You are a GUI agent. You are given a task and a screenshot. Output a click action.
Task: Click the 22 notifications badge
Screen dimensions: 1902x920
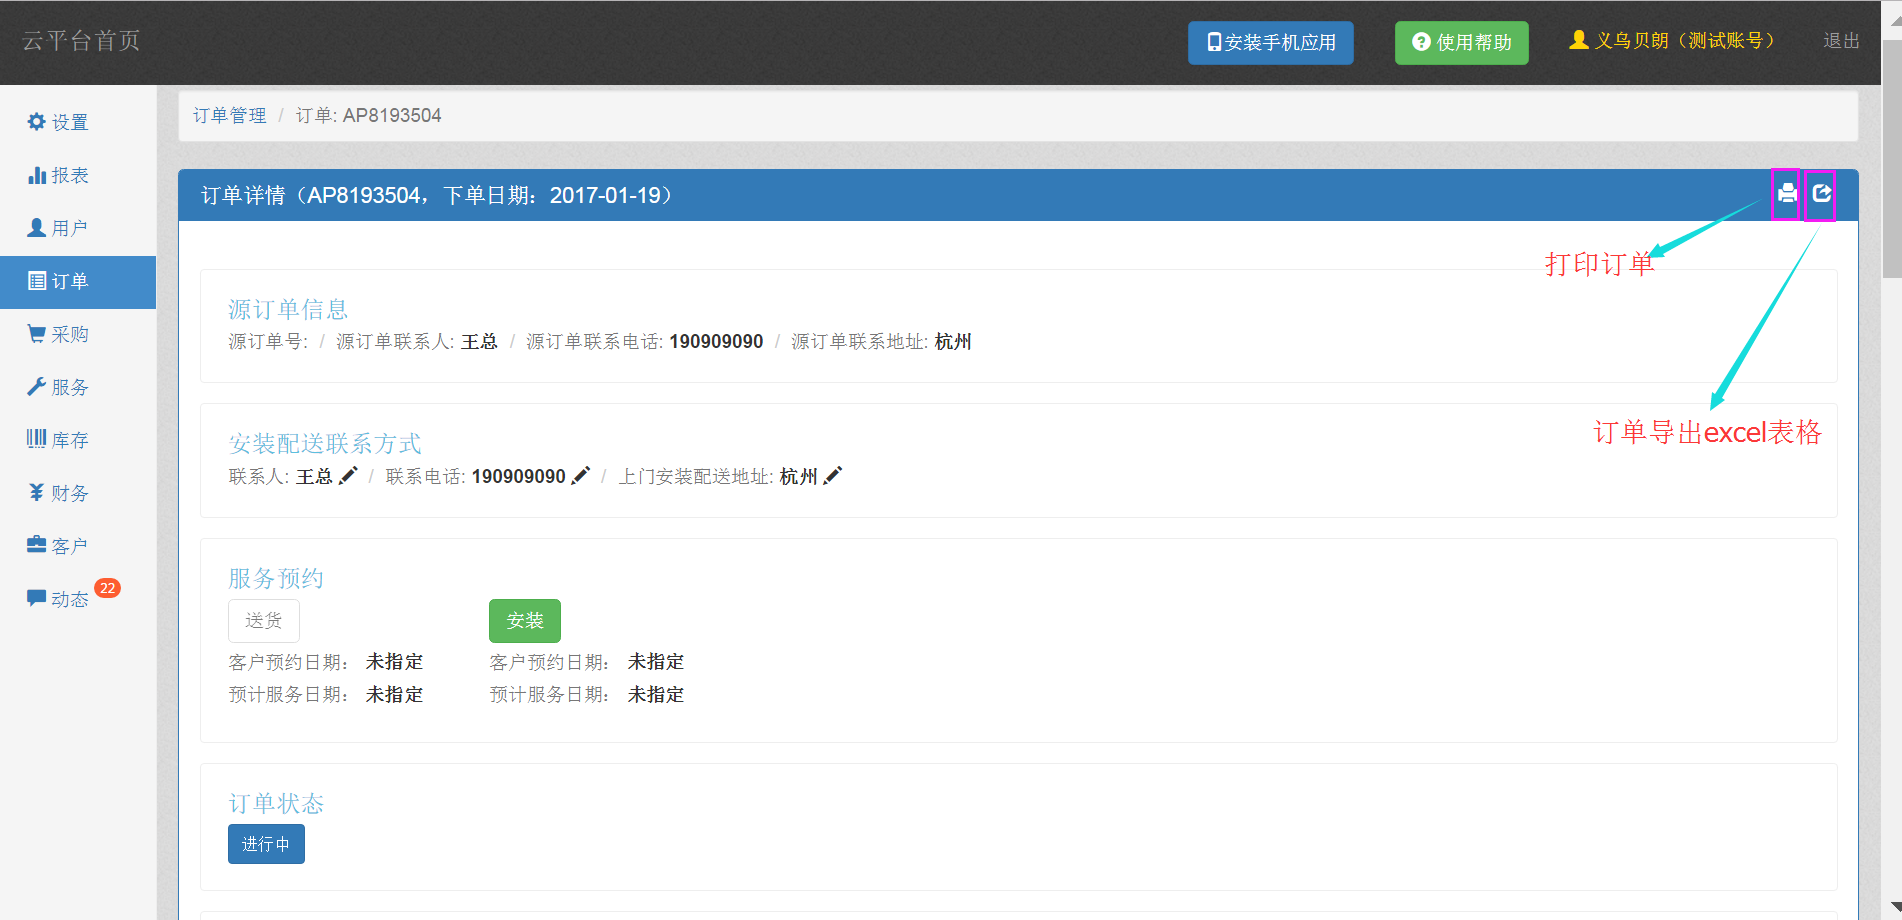[x=108, y=588]
